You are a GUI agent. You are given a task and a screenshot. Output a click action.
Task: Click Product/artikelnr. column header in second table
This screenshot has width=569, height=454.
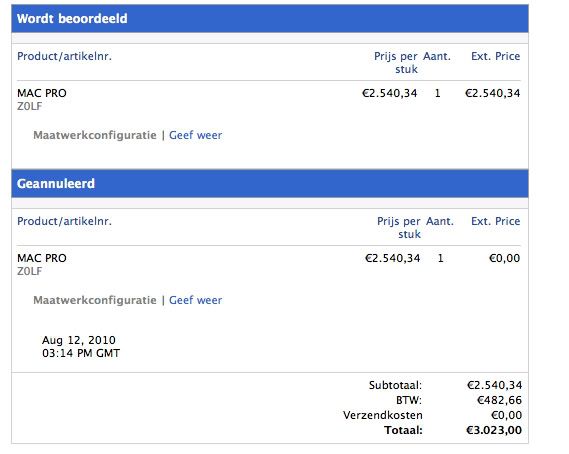coord(64,221)
